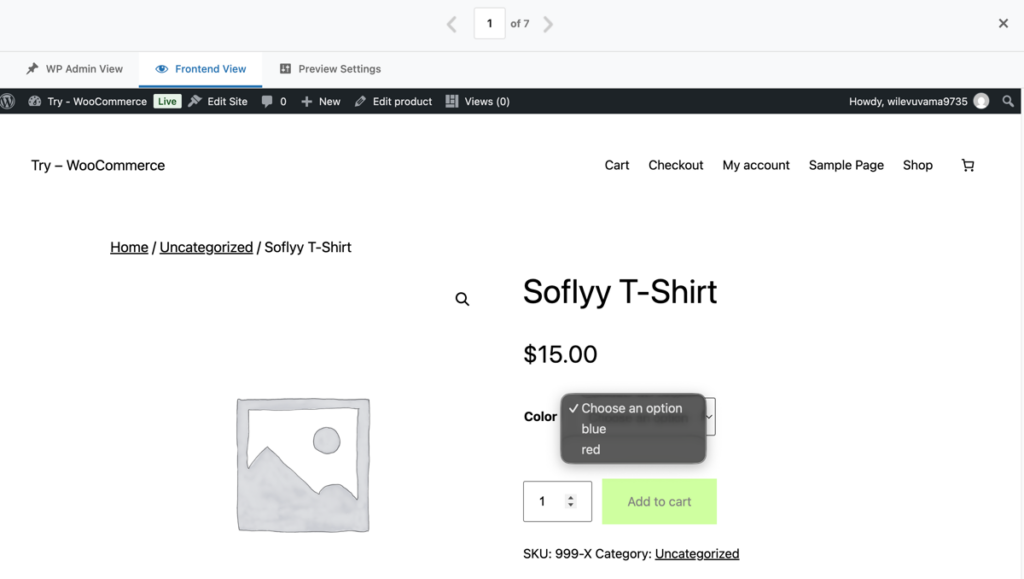Open Views (0) in admin bar
Image resolution: width=1024 pixels, height=579 pixels.
(477, 101)
